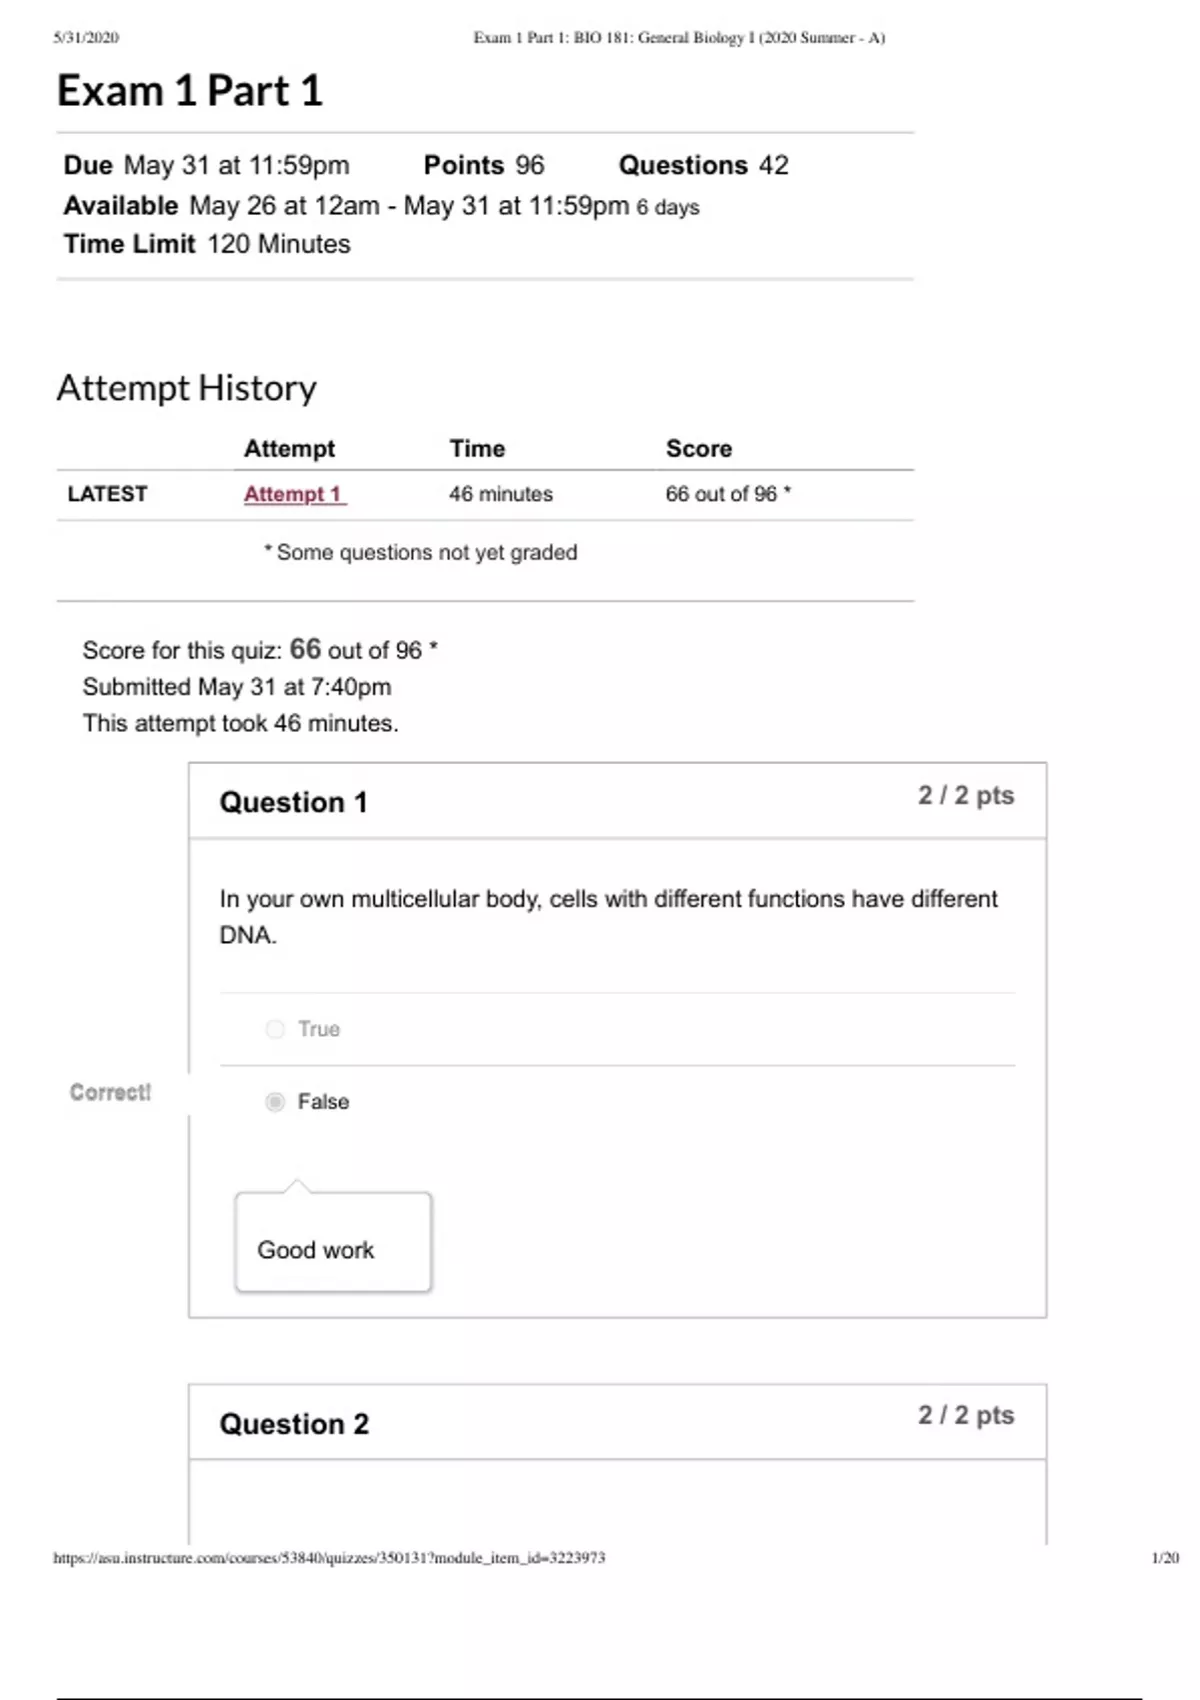Click the Exam 1 Part 1 title
The height and width of the screenshot is (1700, 1200).
(x=190, y=91)
